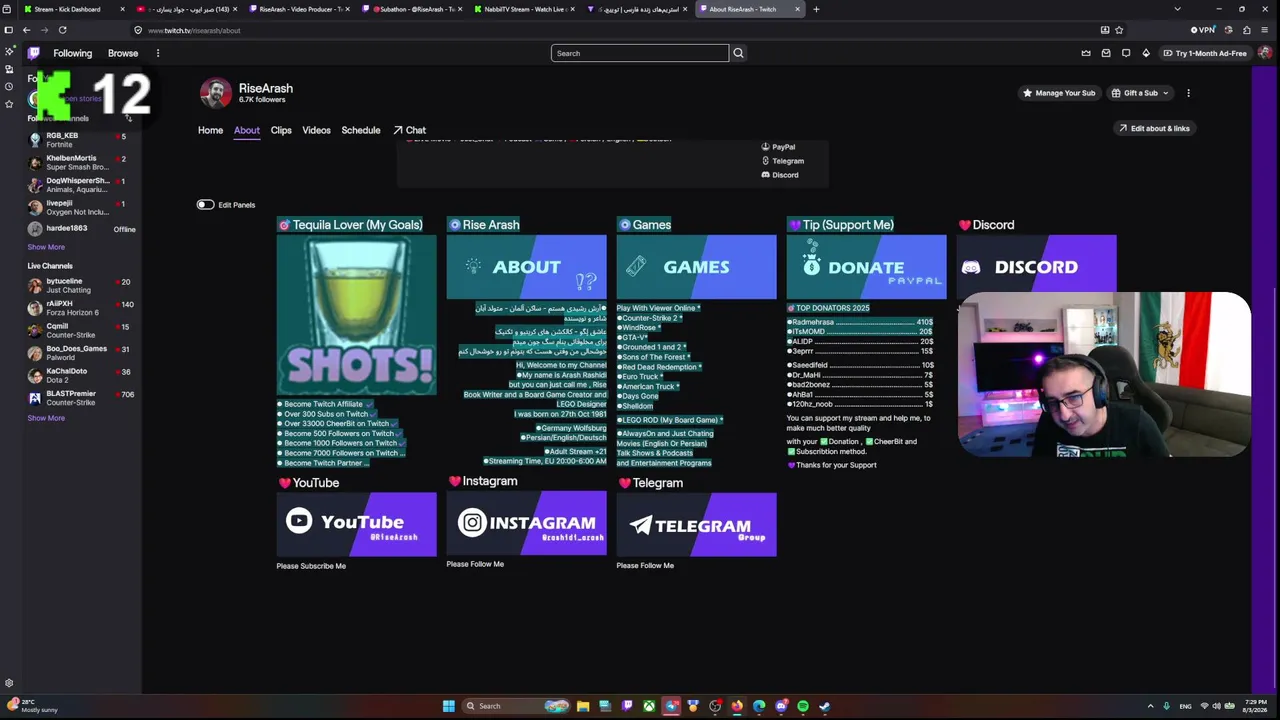Open the Firefox icon on the taskbar

pos(737,706)
